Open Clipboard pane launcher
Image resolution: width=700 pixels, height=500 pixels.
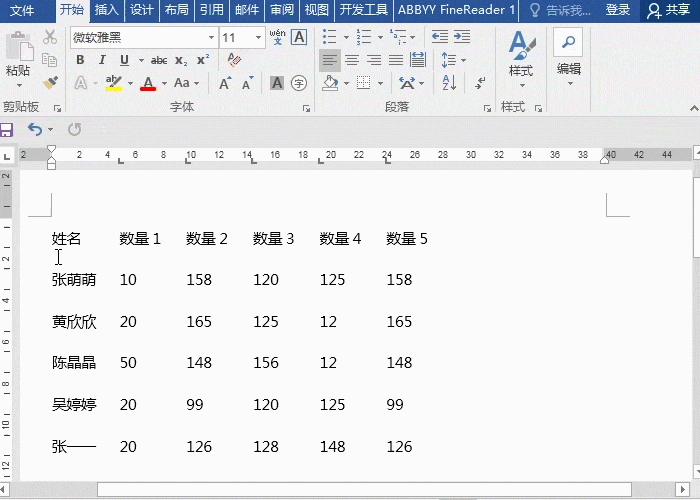[57, 108]
